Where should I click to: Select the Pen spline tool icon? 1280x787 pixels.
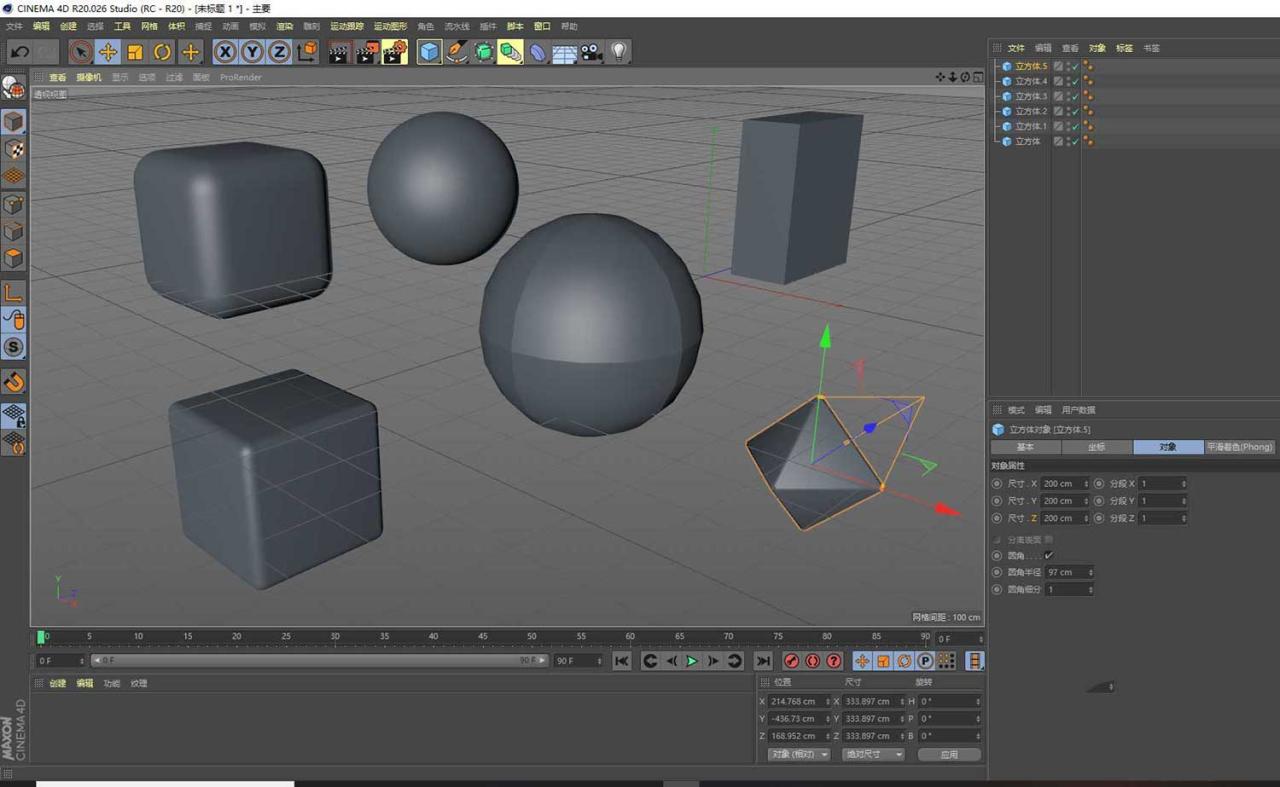(x=456, y=52)
